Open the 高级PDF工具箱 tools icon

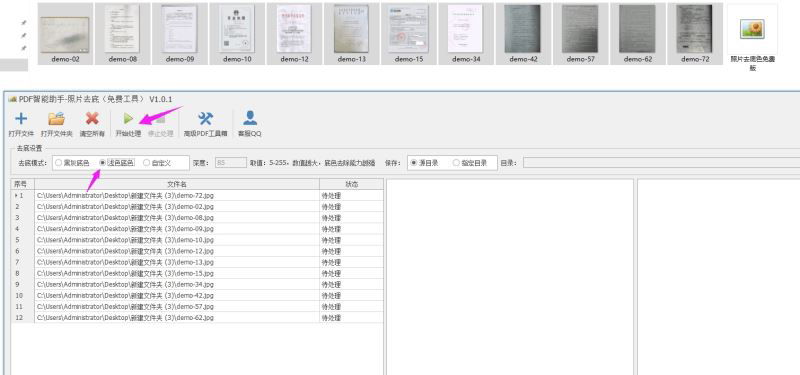pyautogui.click(x=206, y=119)
